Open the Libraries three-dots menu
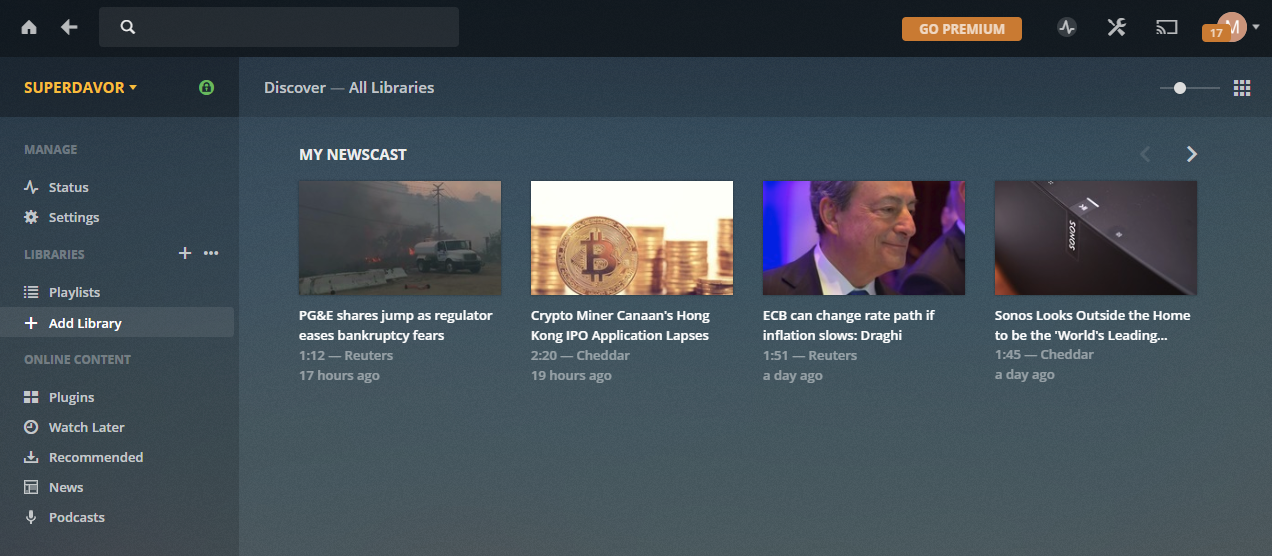 click(211, 253)
